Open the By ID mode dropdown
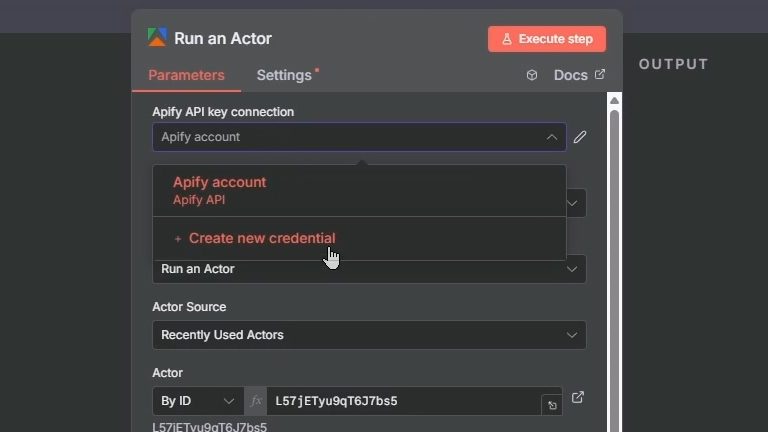Screen dimensions: 768x432 198,401
